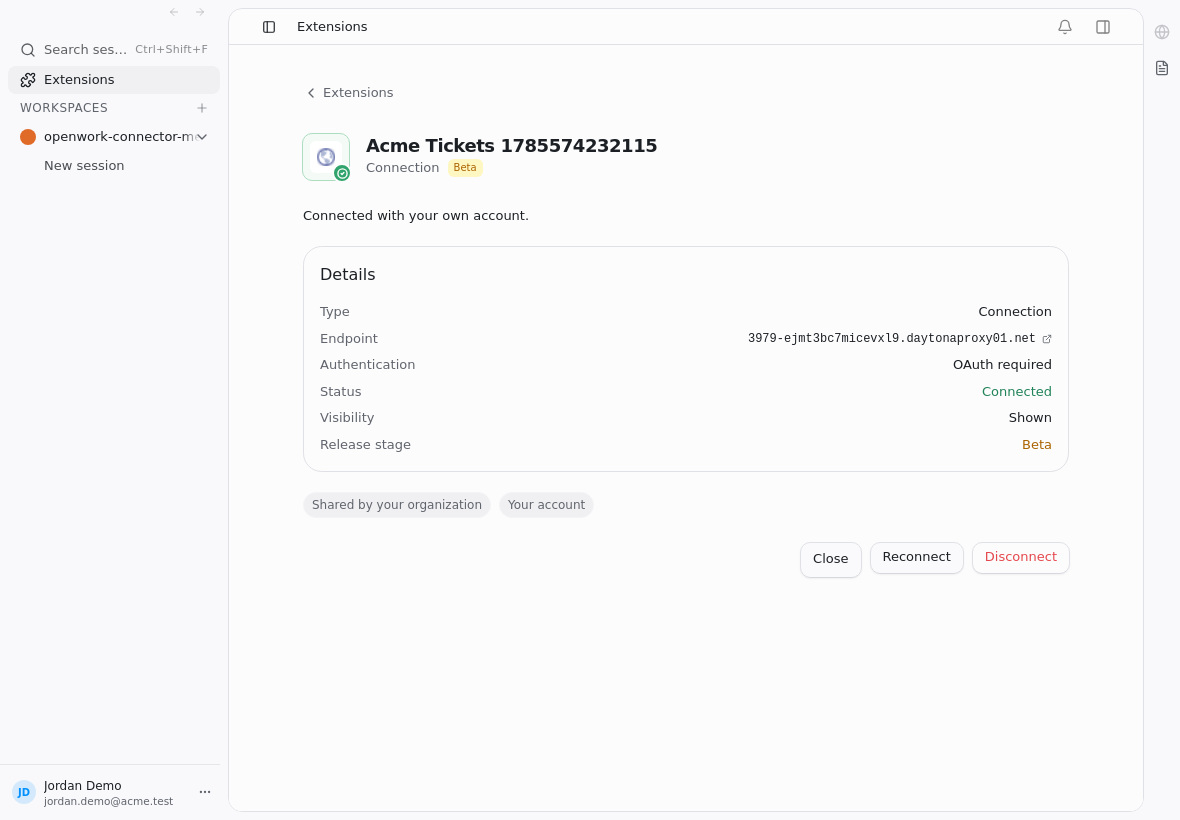Click the Search sessions field
1180x820 pixels.
[114, 50]
